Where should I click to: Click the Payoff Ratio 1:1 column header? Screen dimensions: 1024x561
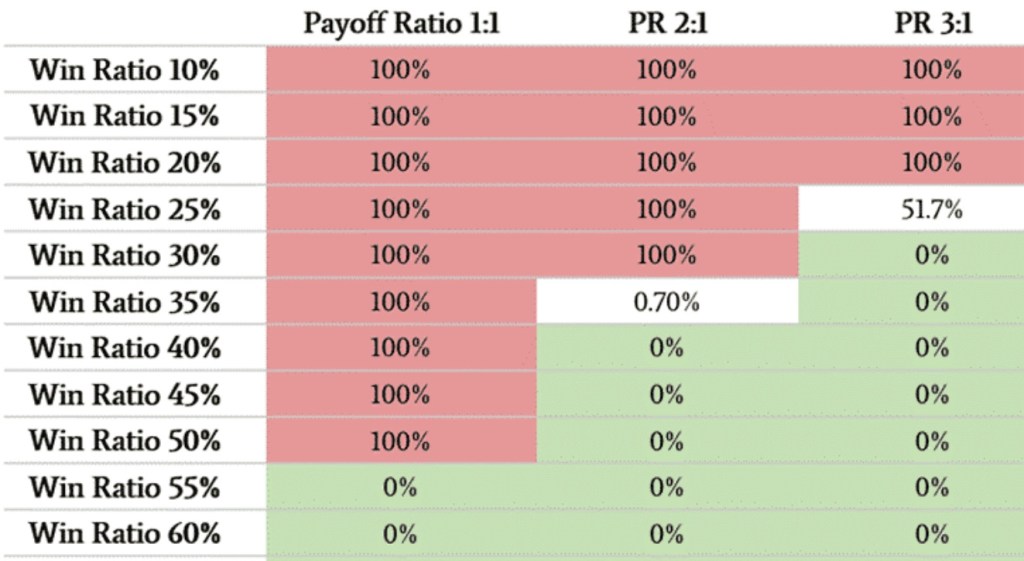coord(401,24)
